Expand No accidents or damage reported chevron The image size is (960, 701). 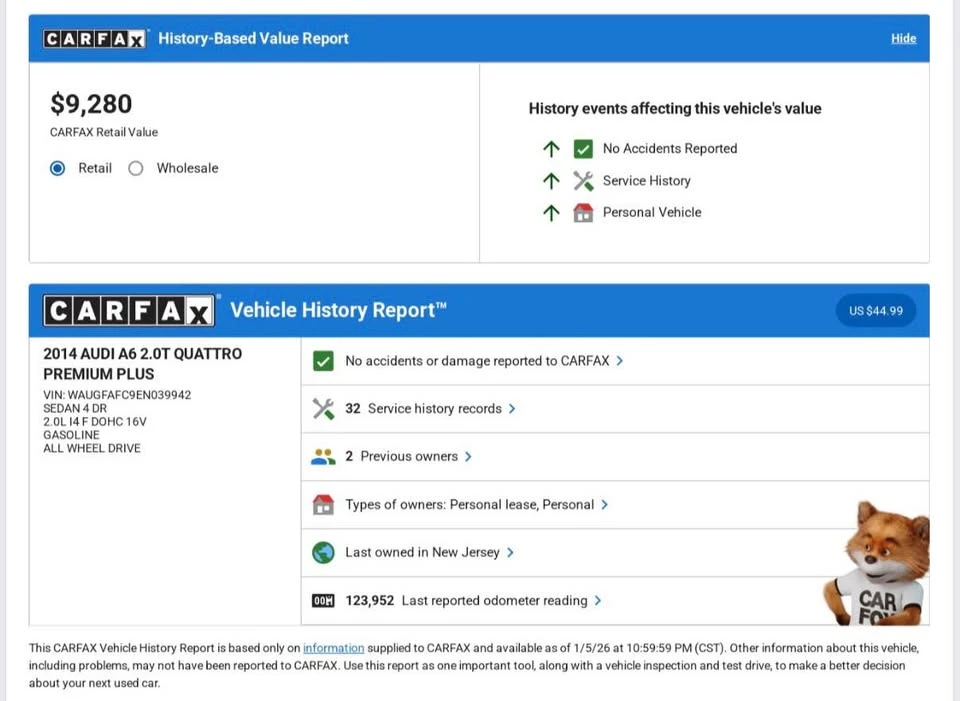coord(620,361)
